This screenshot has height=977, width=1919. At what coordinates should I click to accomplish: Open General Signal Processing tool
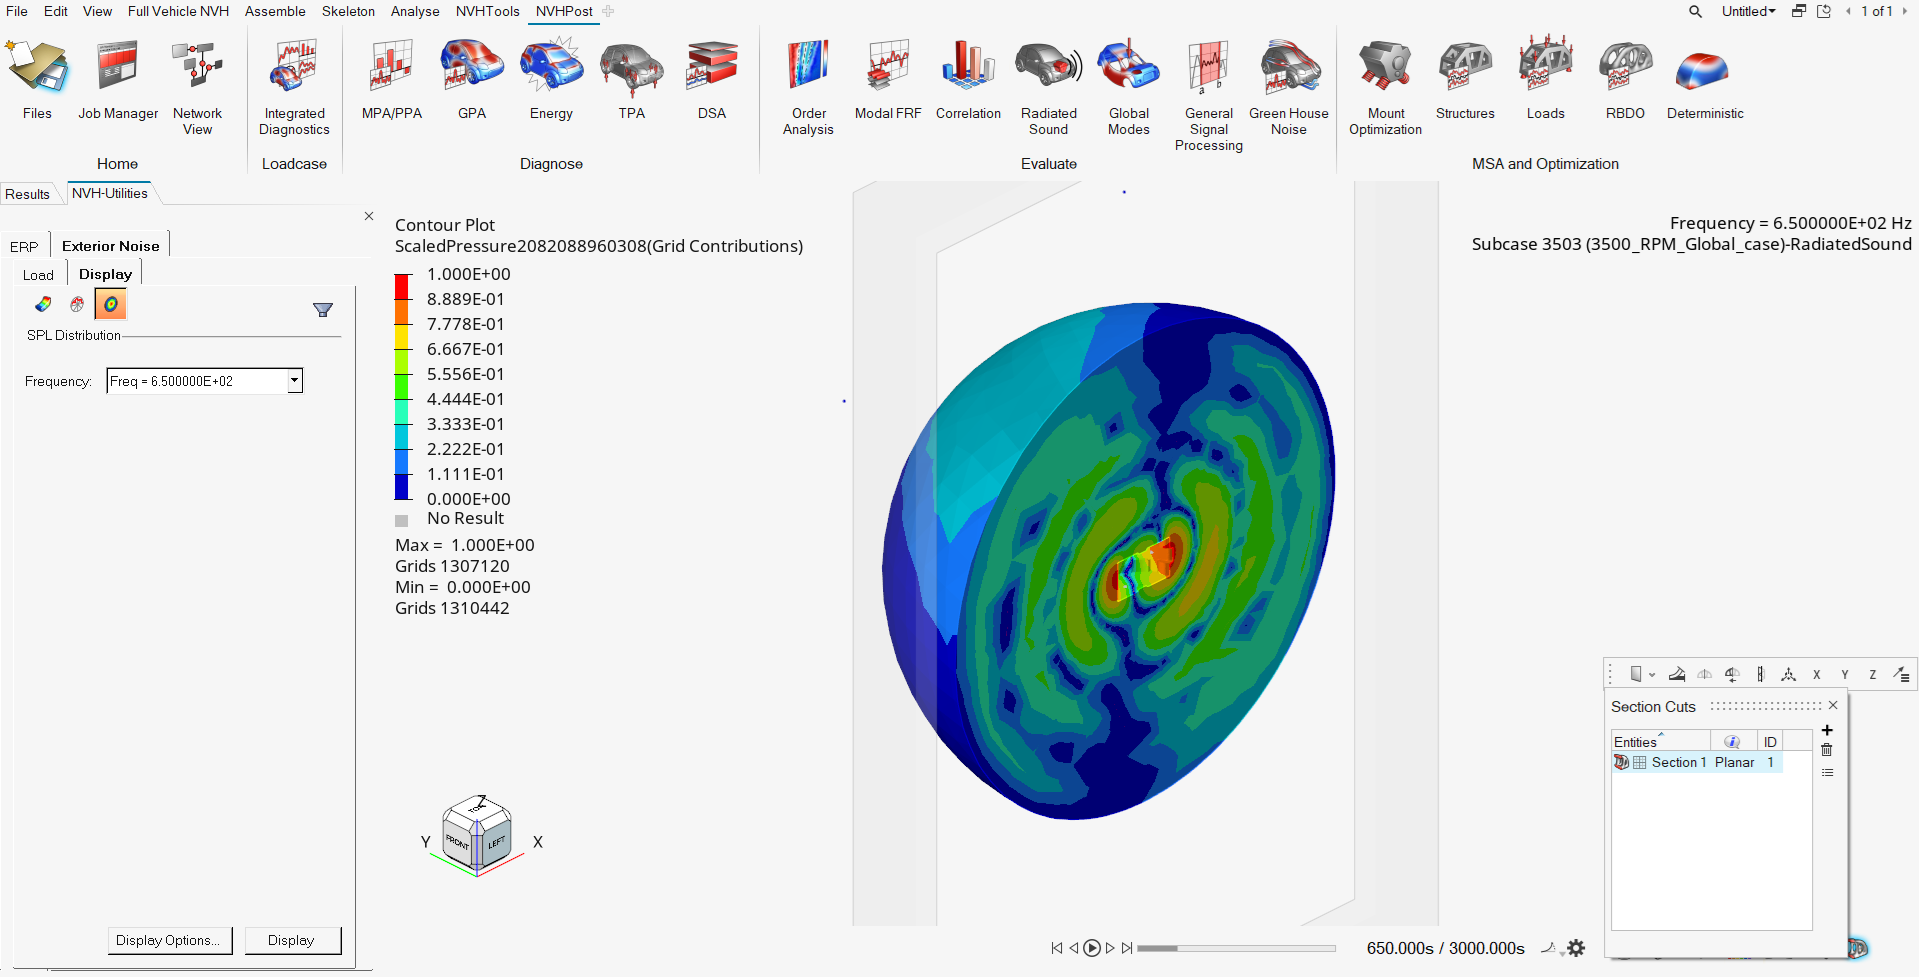pos(1208,96)
